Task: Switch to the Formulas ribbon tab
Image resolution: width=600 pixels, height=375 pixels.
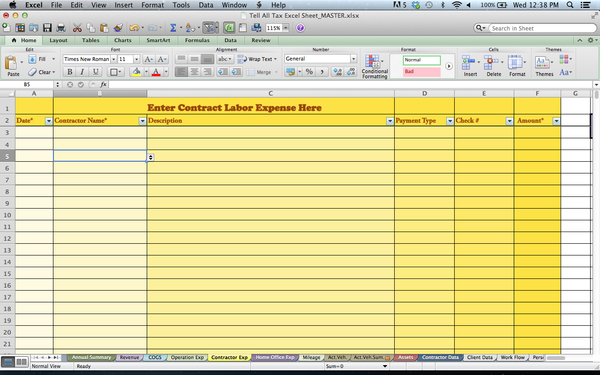Action: (x=197, y=40)
